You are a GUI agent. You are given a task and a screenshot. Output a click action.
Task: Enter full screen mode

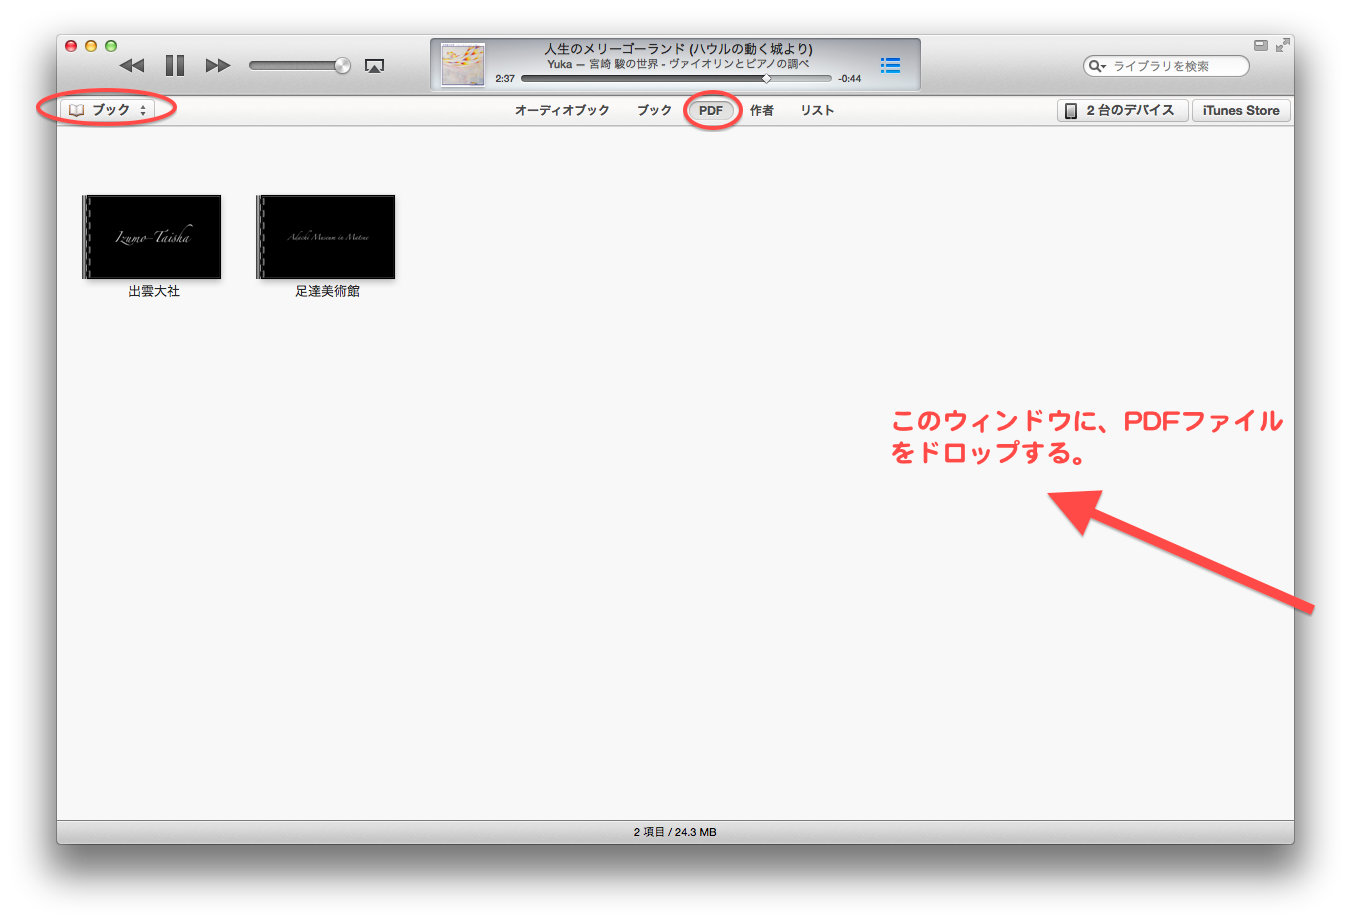[x=1282, y=45]
